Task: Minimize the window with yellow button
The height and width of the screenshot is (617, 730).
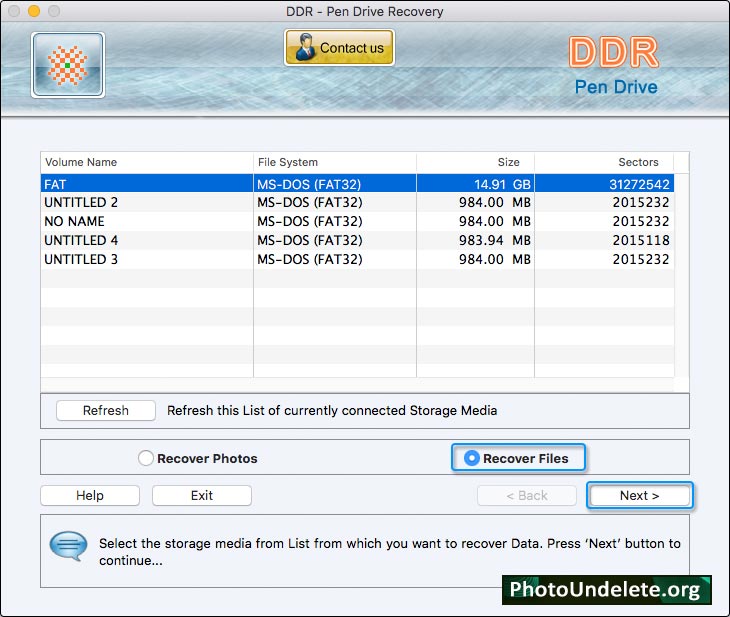Action: tap(34, 11)
